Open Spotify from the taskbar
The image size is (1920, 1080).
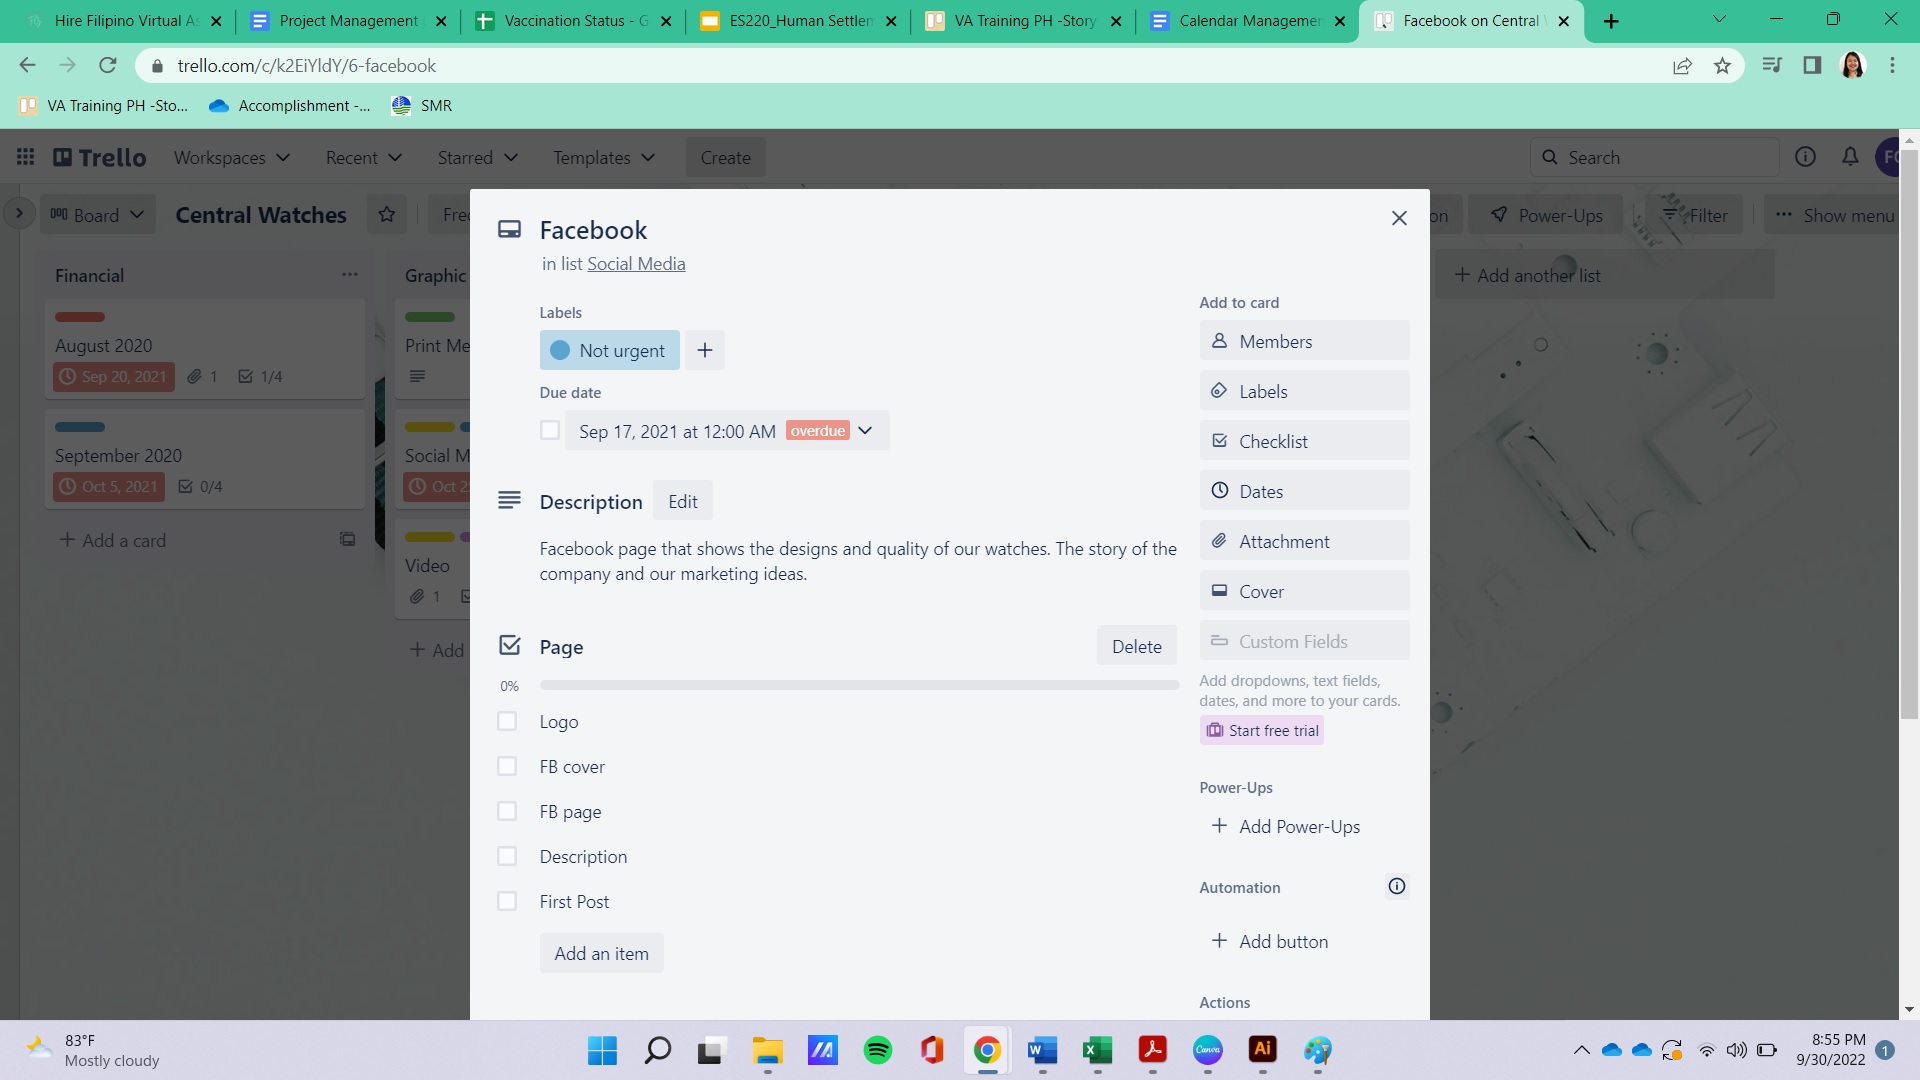pos(877,1050)
